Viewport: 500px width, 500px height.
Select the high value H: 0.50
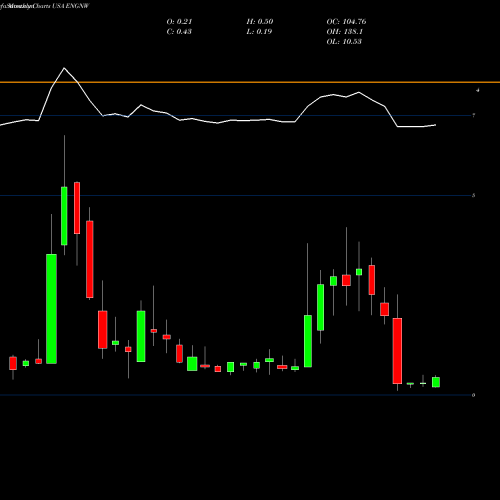click(260, 22)
